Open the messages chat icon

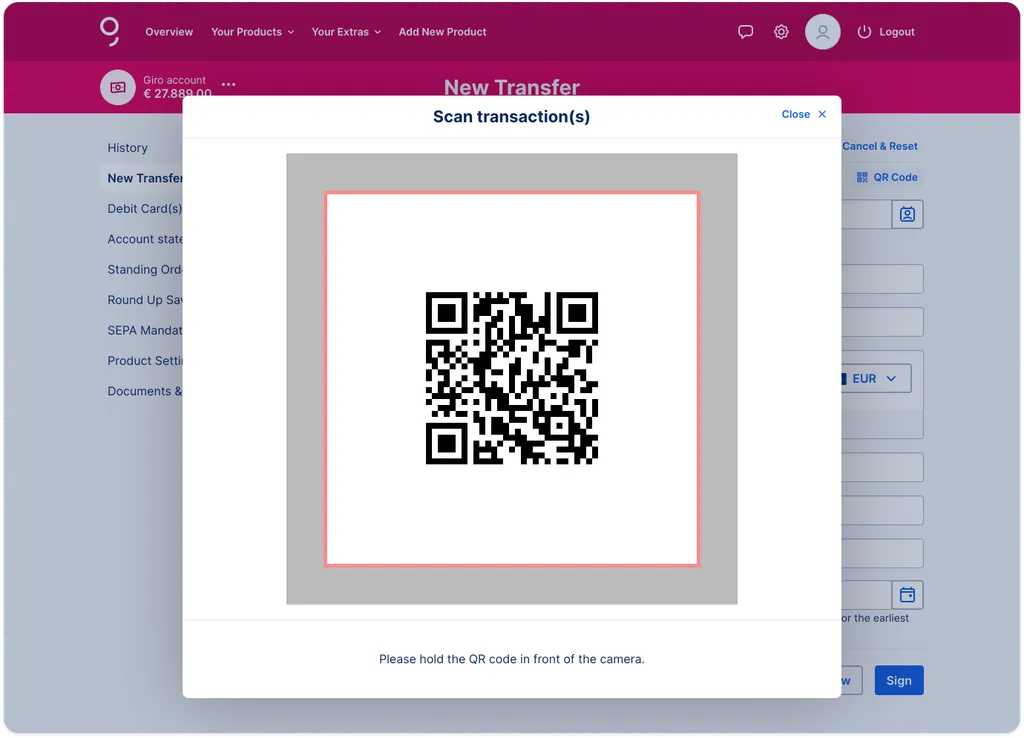[x=745, y=31]
